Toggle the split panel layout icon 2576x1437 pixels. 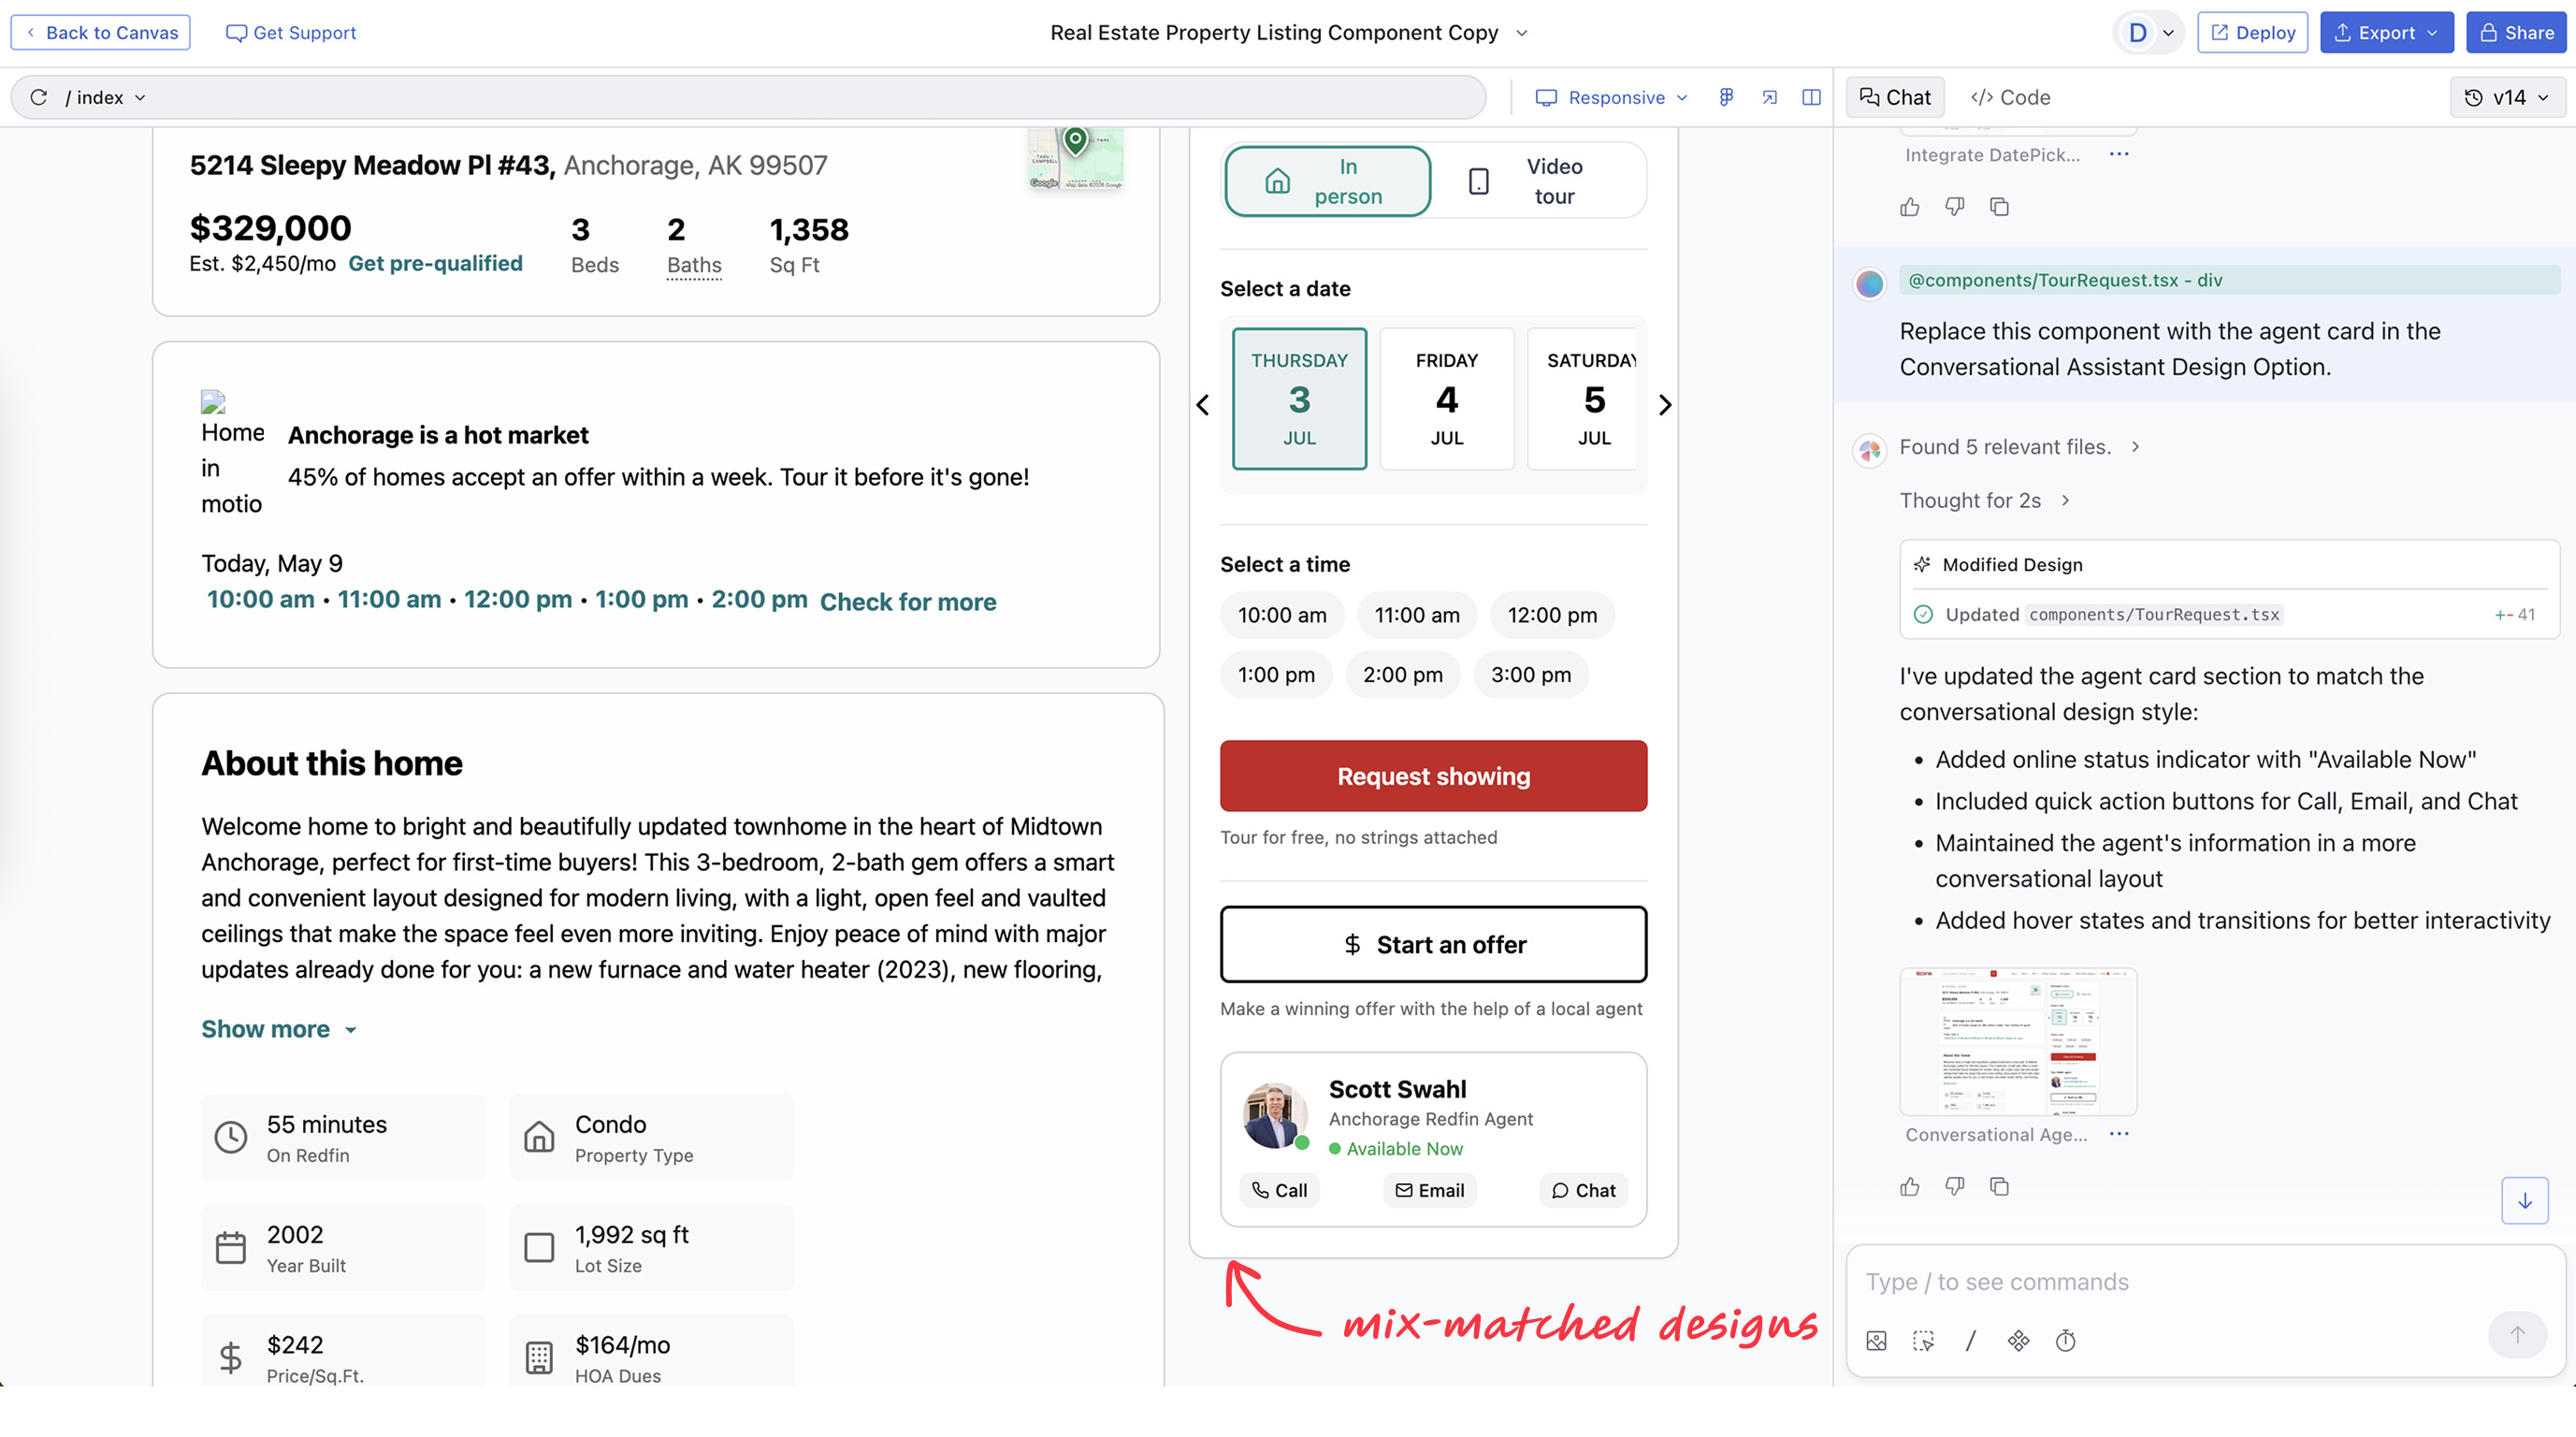pyautogui.click(x=1811, y=97)
